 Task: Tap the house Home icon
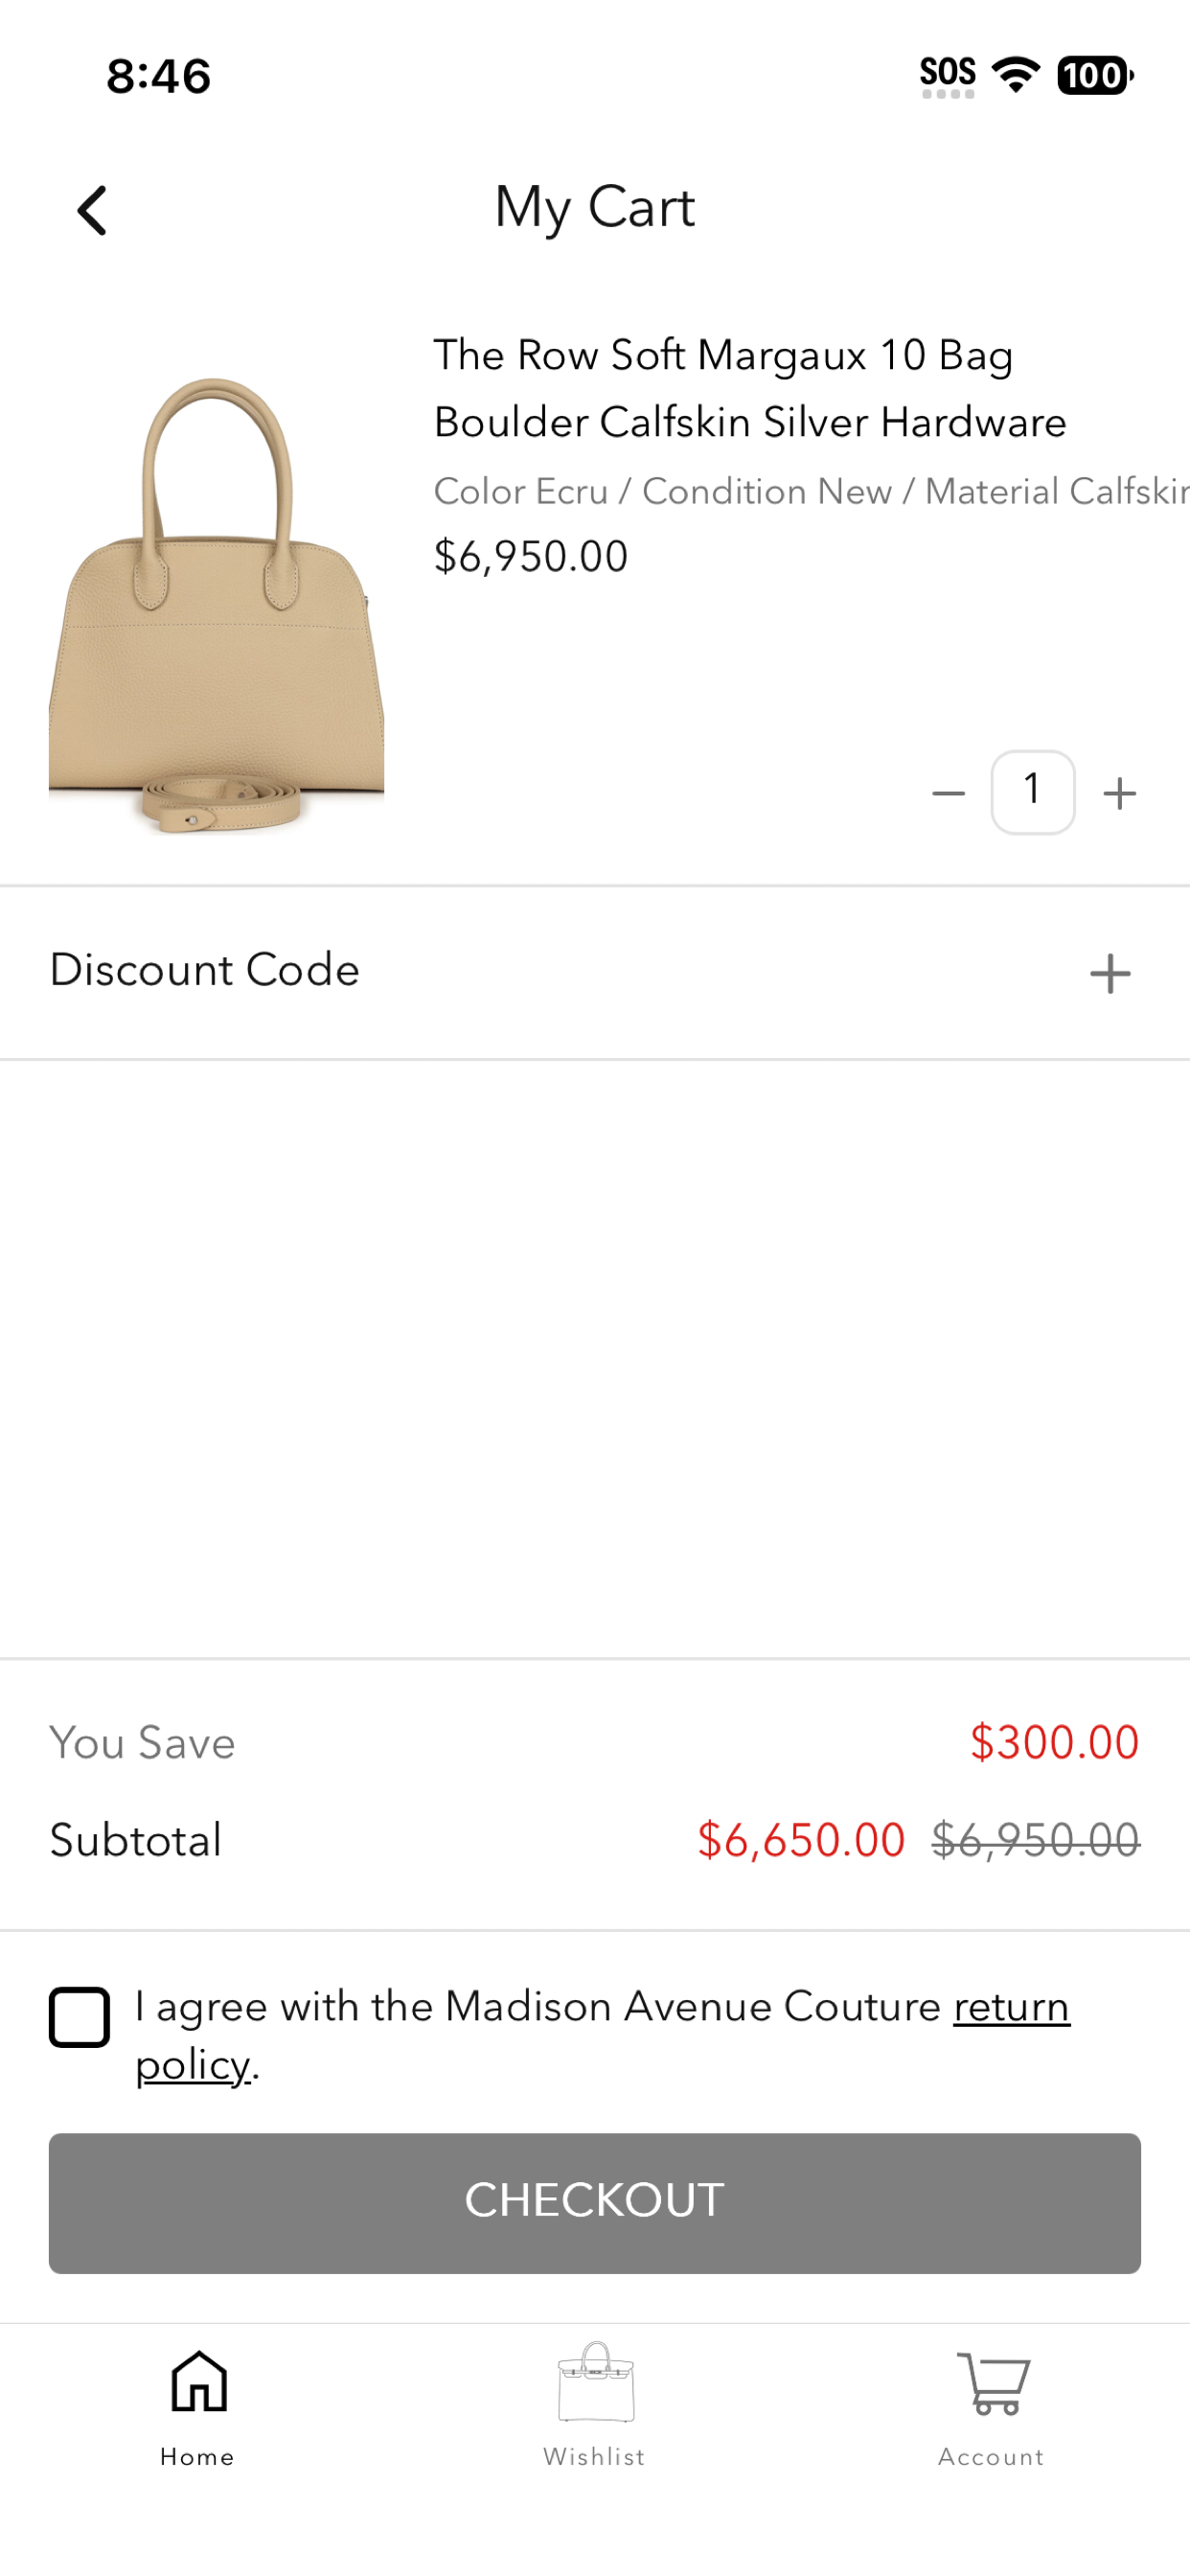pos(199,2382)
